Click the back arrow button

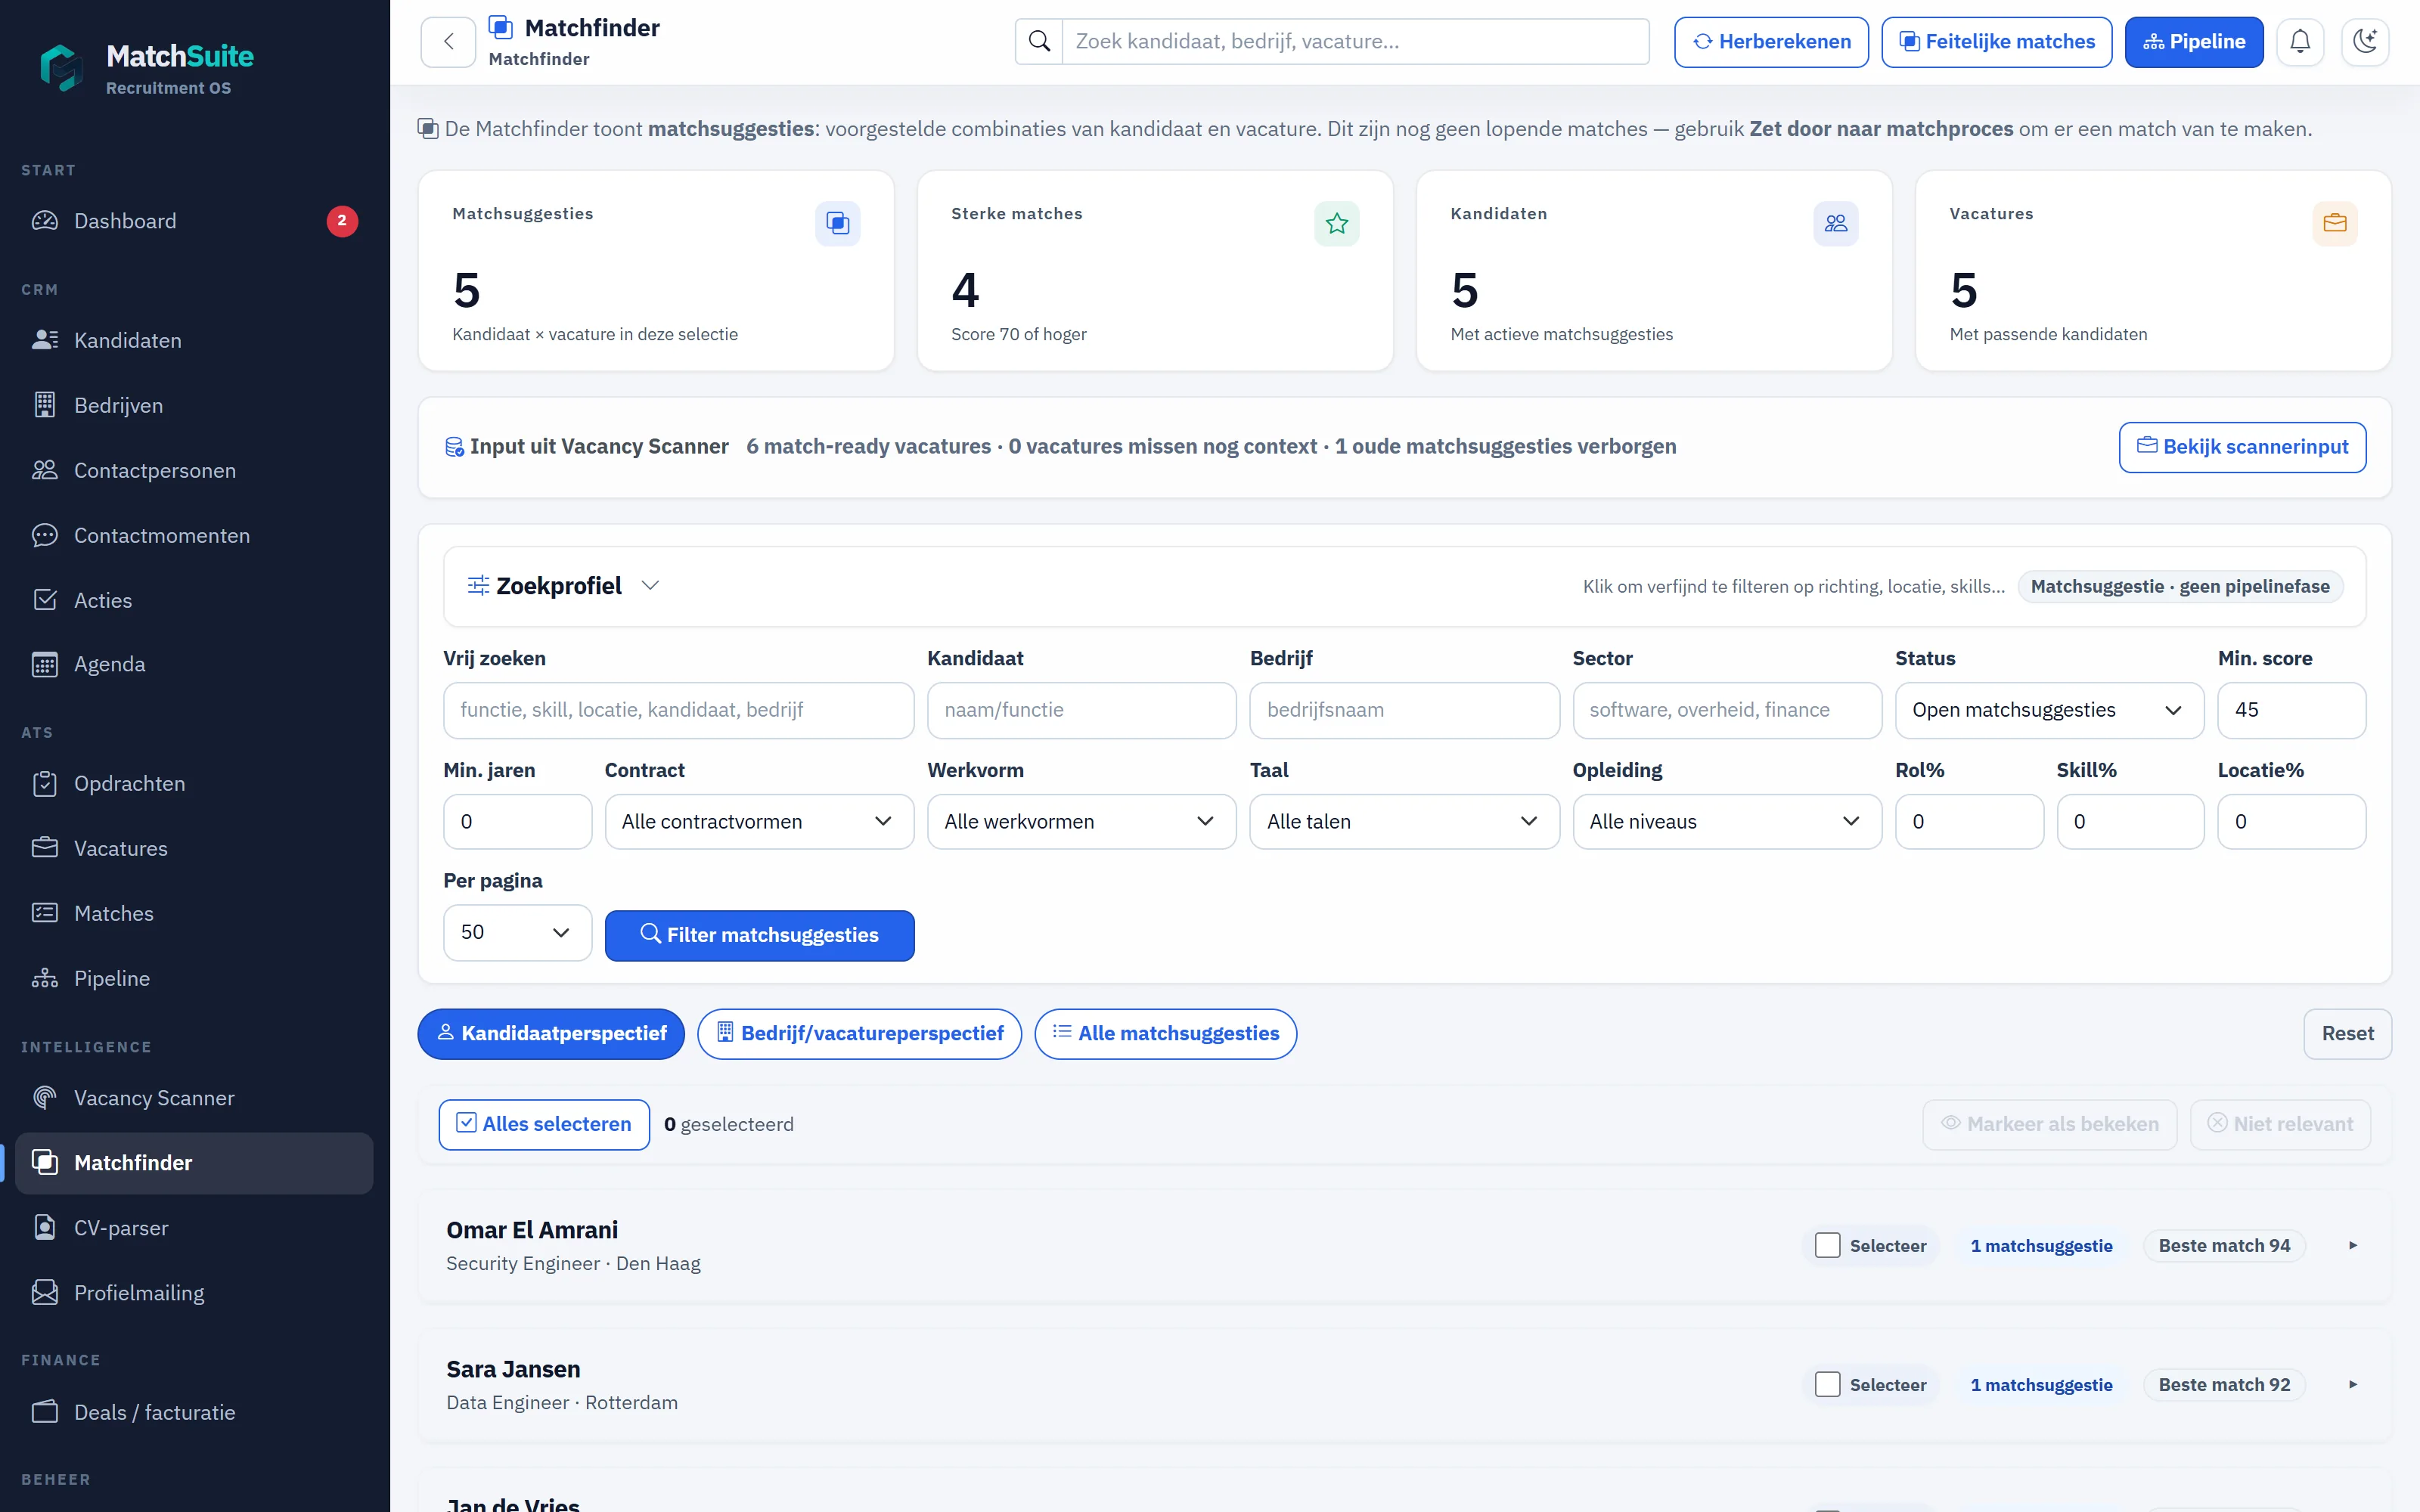(x=448, y=42)
